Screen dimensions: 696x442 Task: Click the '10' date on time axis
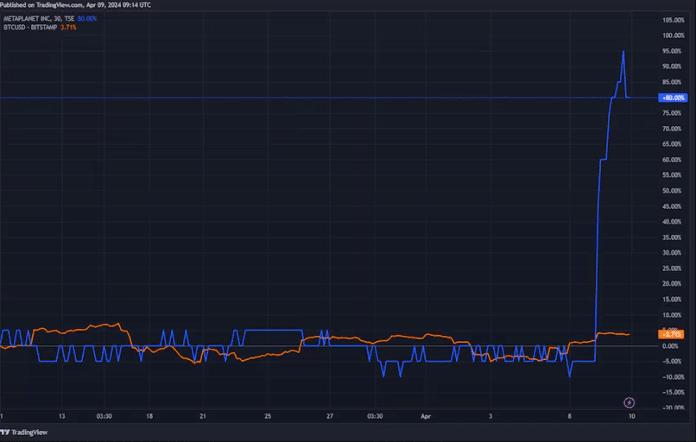click(x=629, y=413)
